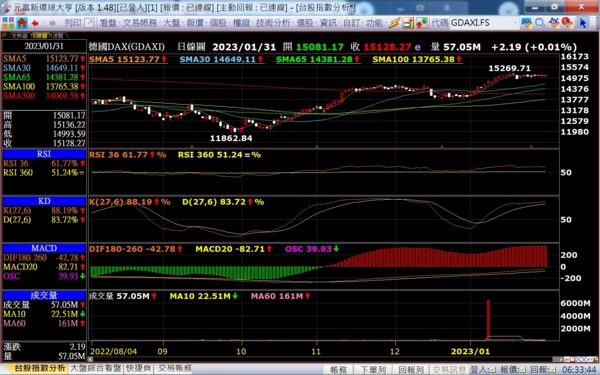Screen dimensions: 600x375
Task: Open the magnifying glass search icon
Action: [540, 23]
